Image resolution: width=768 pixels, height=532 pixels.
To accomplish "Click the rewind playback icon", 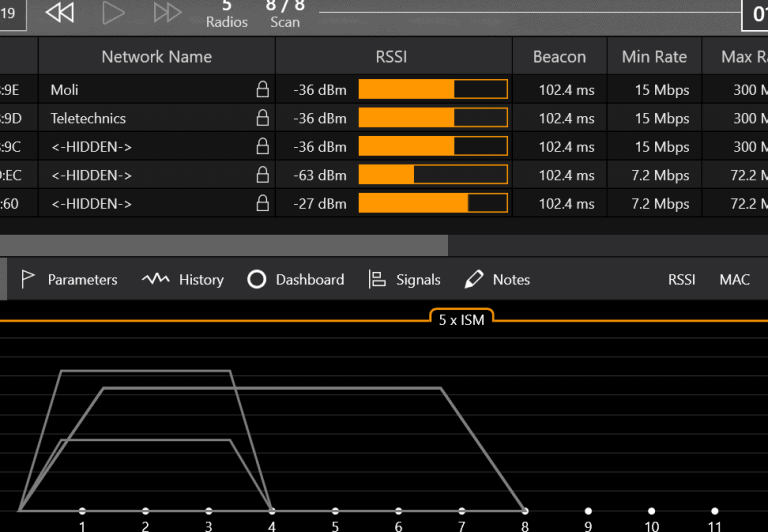I will tap(60, 13).
